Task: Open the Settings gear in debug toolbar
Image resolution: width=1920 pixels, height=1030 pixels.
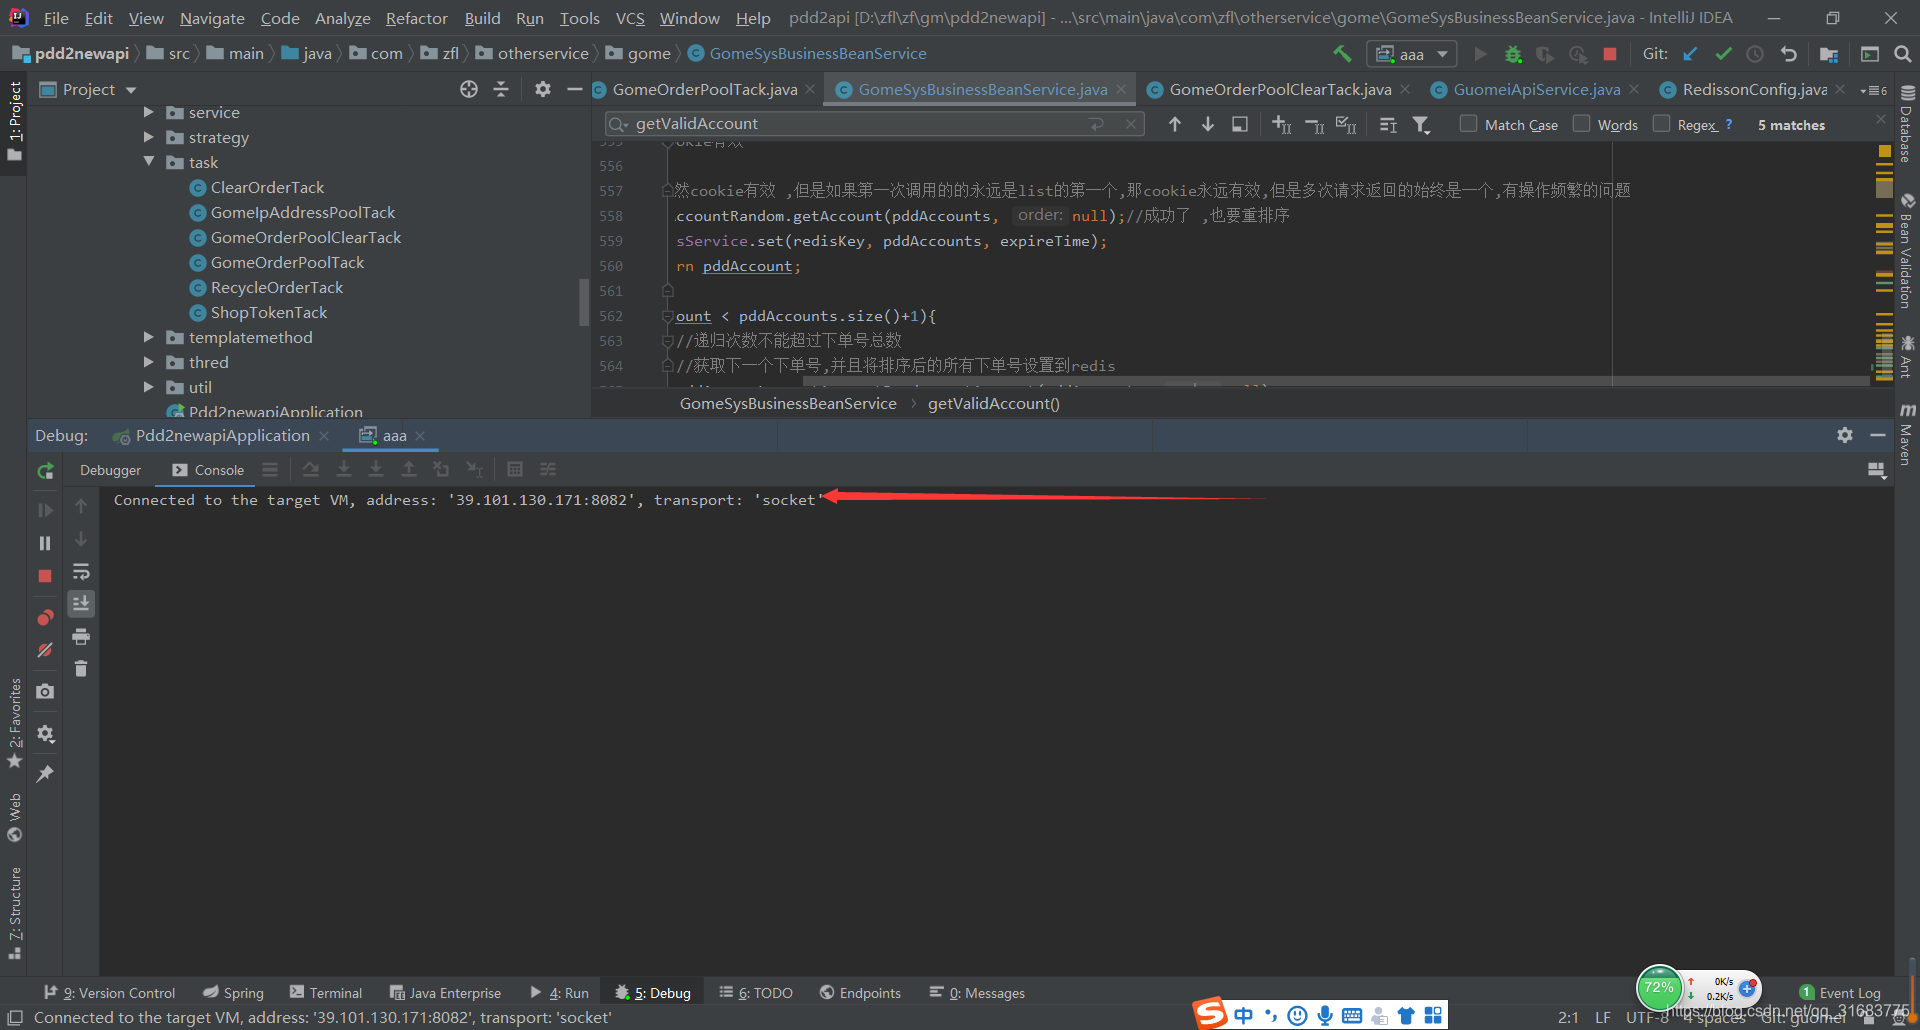Action: click(1844, 434)
